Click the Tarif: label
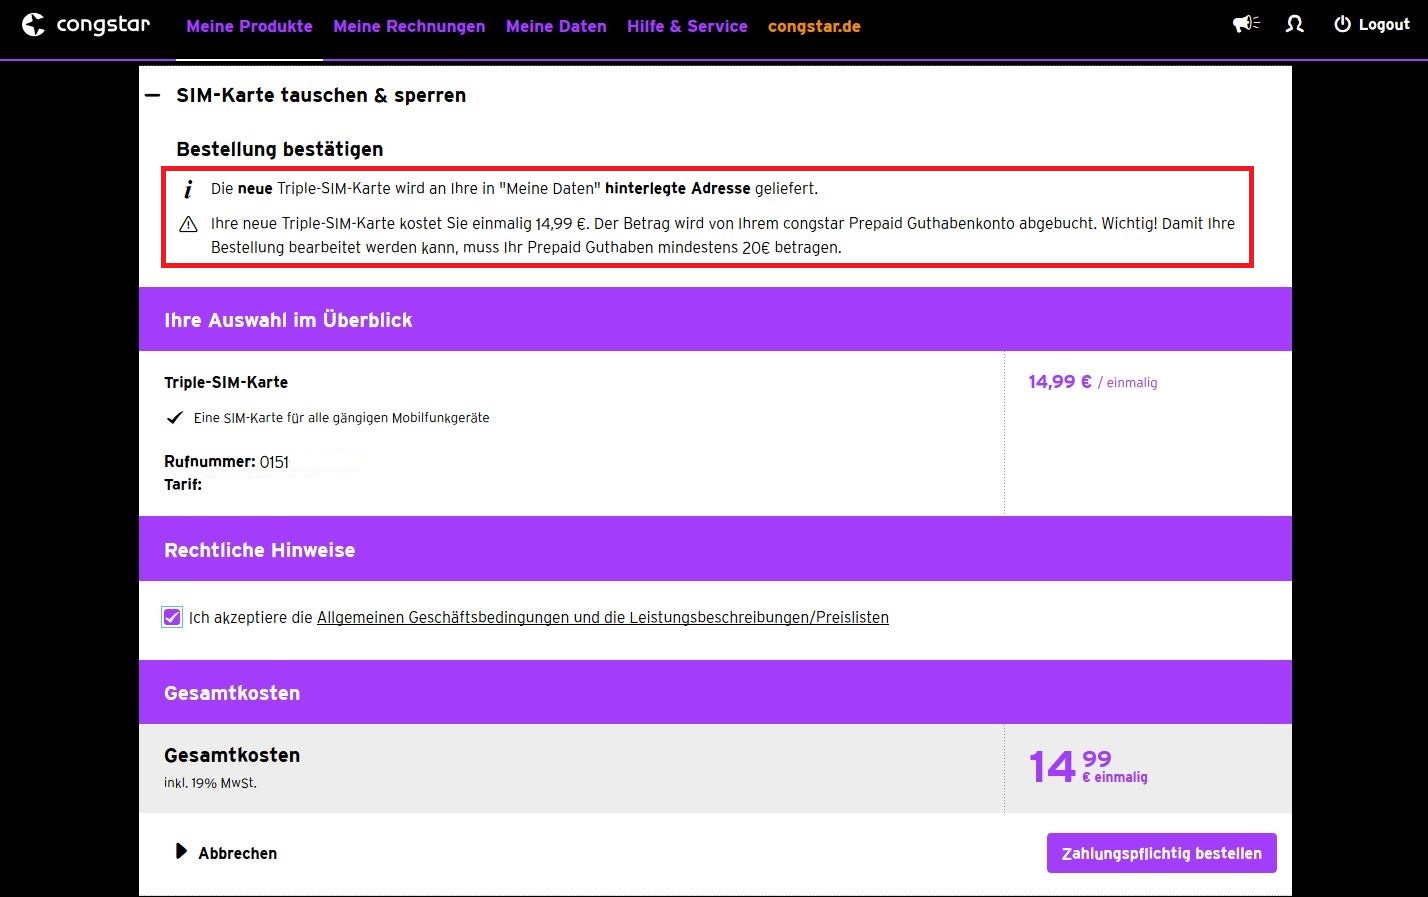 pos(183,484)
